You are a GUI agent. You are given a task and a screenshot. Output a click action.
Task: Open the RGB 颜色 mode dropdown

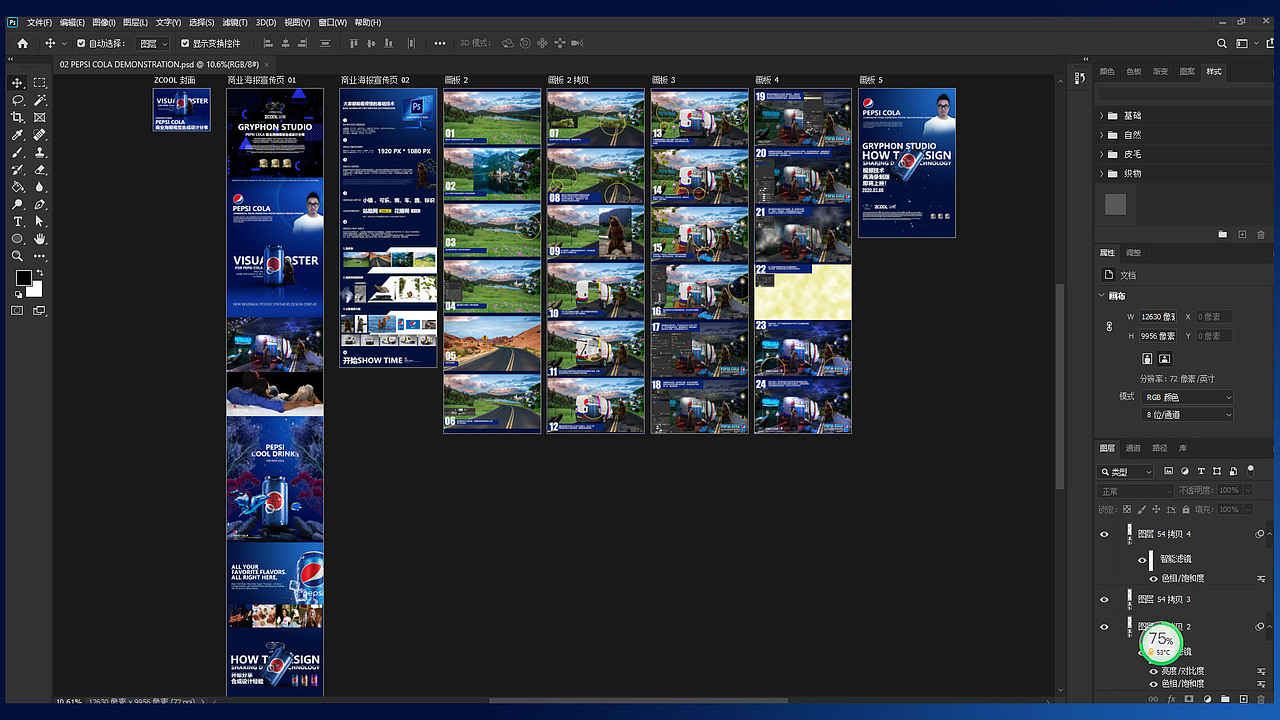tap(1187, 397)
